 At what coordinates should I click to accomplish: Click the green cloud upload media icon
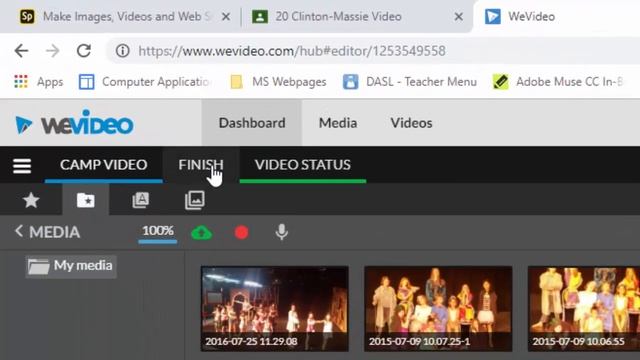pyautogui.click(x=202, y=233)
